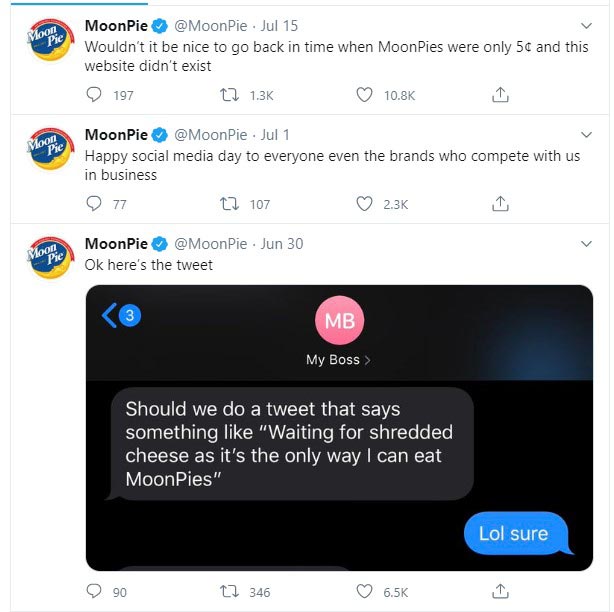The height and width of the screenshot is (612, 614).
Task: Open the @MoonPie handle on the first tweet
Action: [210, 26]
